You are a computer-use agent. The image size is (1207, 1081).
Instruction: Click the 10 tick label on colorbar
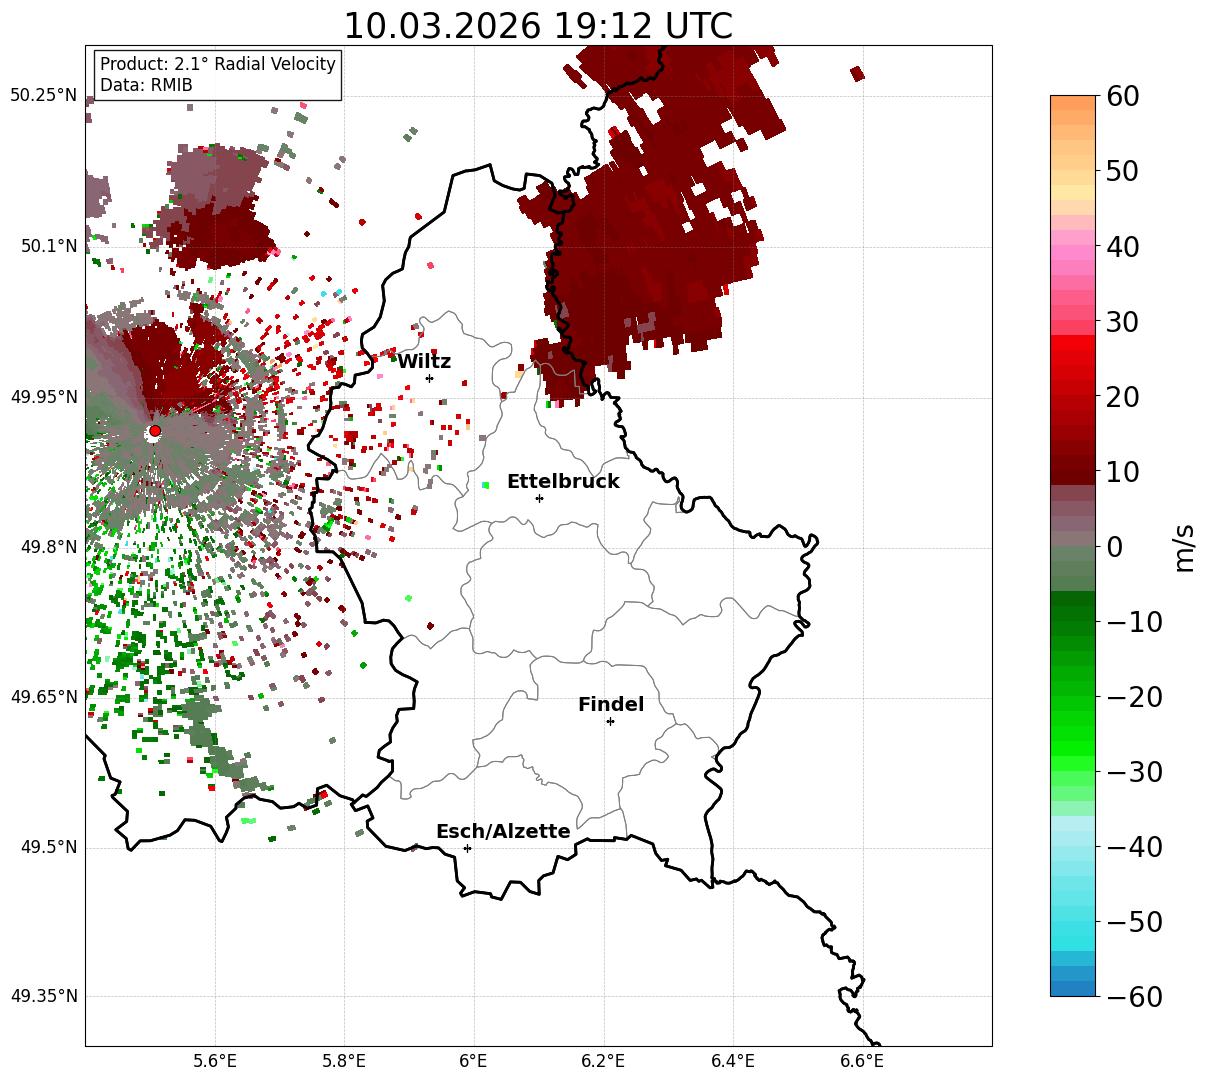(1125, 471)
